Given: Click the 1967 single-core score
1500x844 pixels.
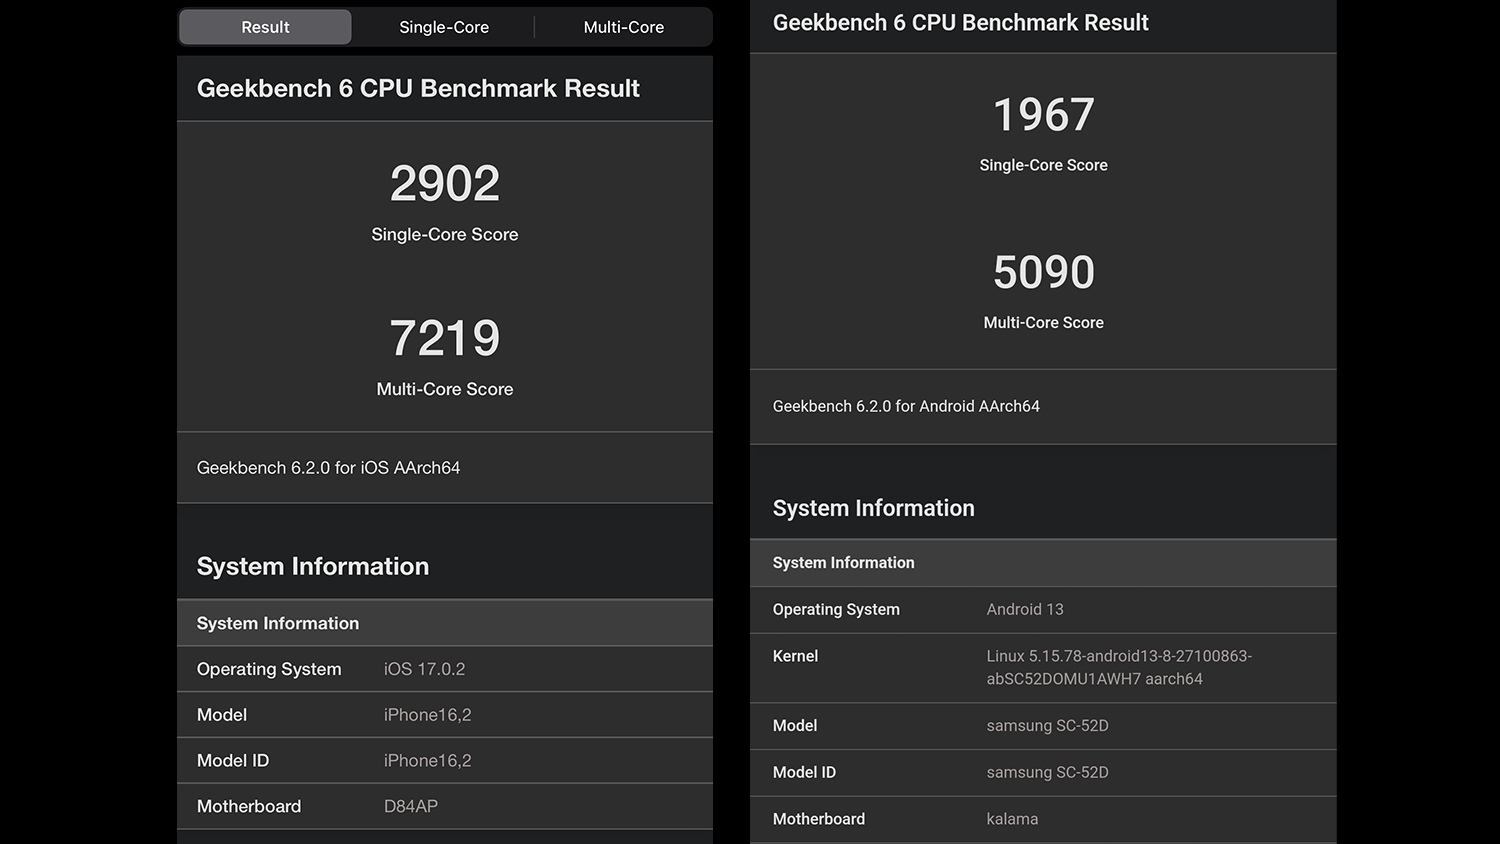Looking at the screenshot, I should pos(1043,115).
